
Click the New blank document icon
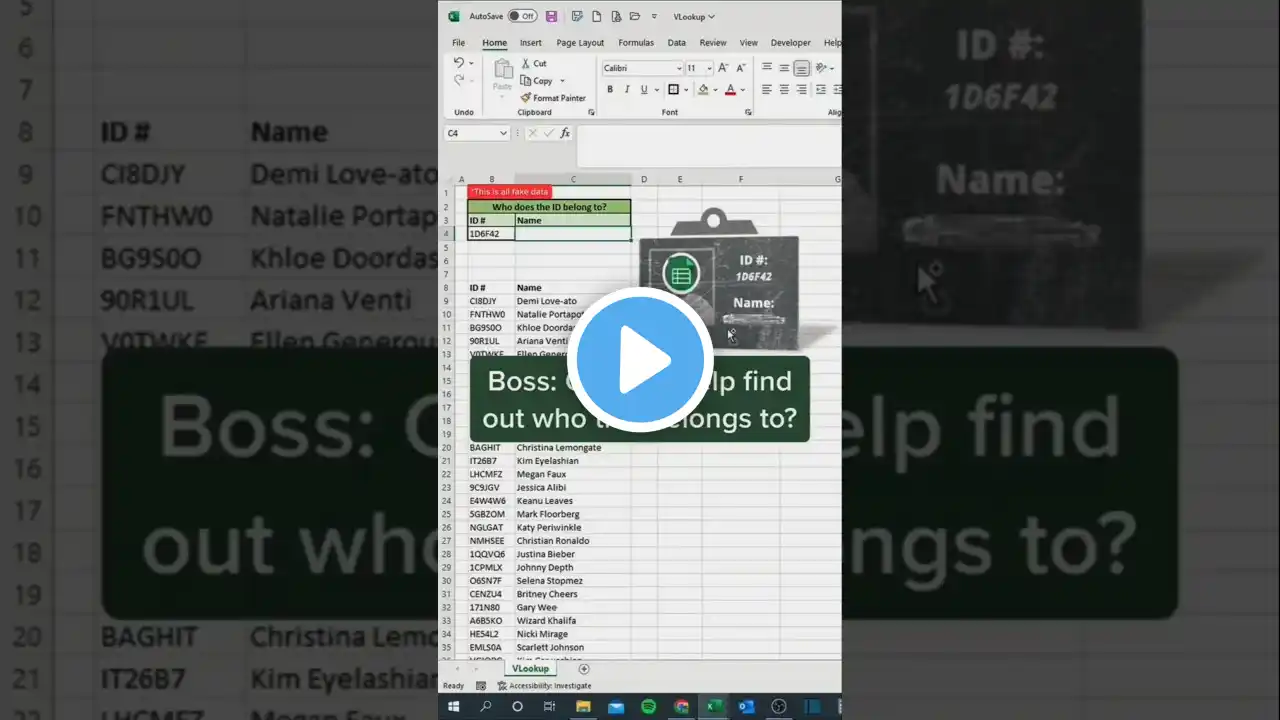pos(597,16)
